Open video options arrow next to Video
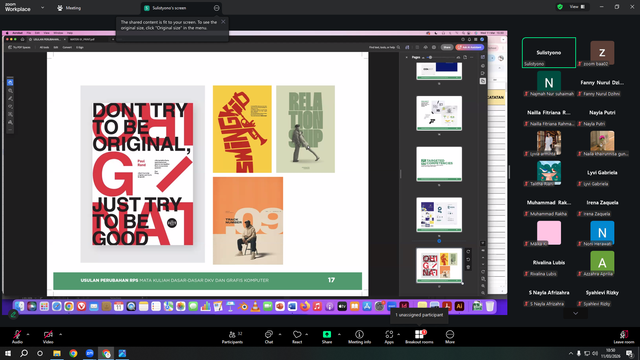Viewport: 640px width, 360px height. (x=60, y=334)
